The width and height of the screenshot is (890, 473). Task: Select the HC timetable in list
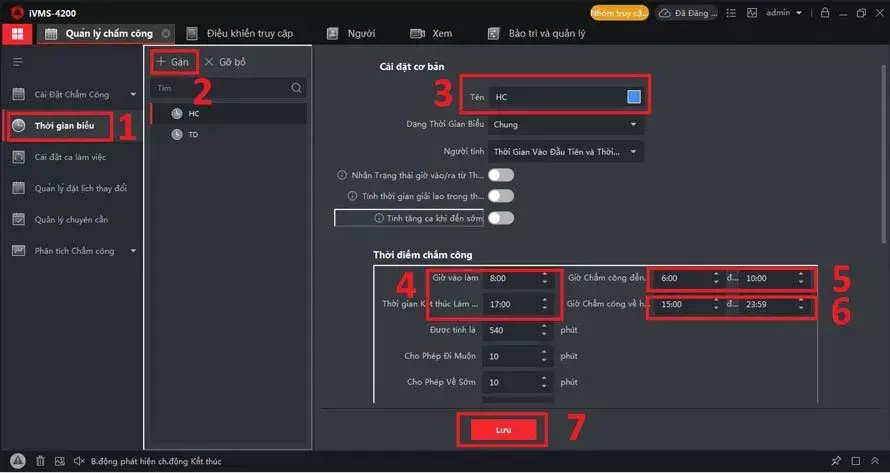coord(229,114)
